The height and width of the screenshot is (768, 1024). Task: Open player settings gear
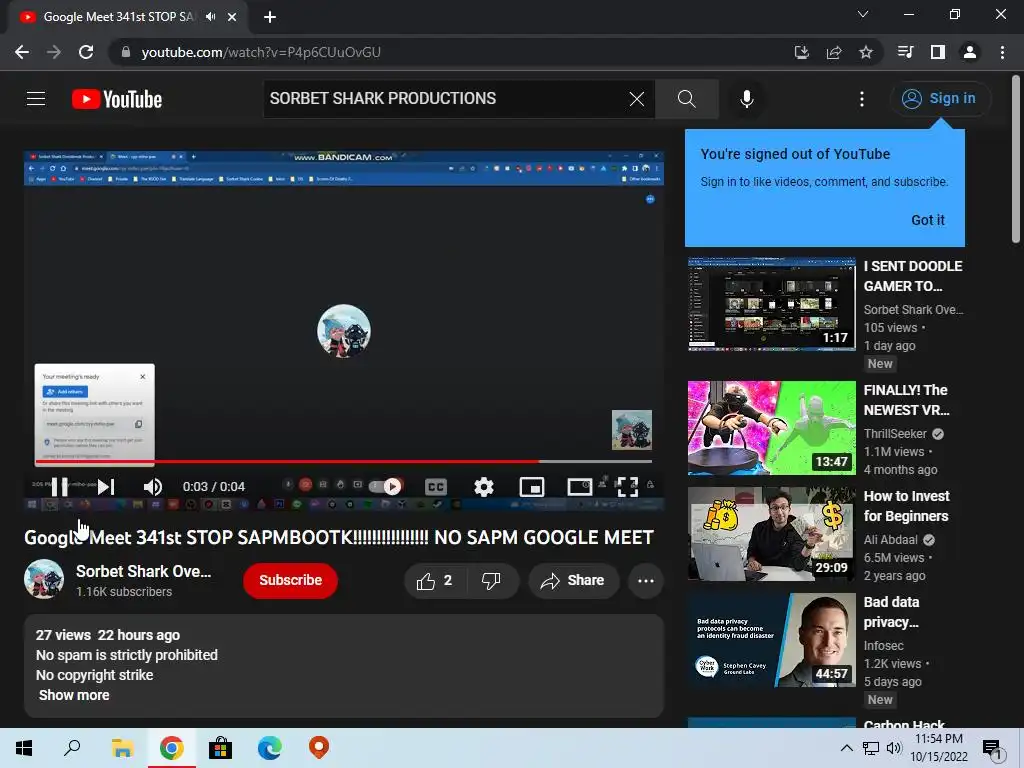click(484, 487)
